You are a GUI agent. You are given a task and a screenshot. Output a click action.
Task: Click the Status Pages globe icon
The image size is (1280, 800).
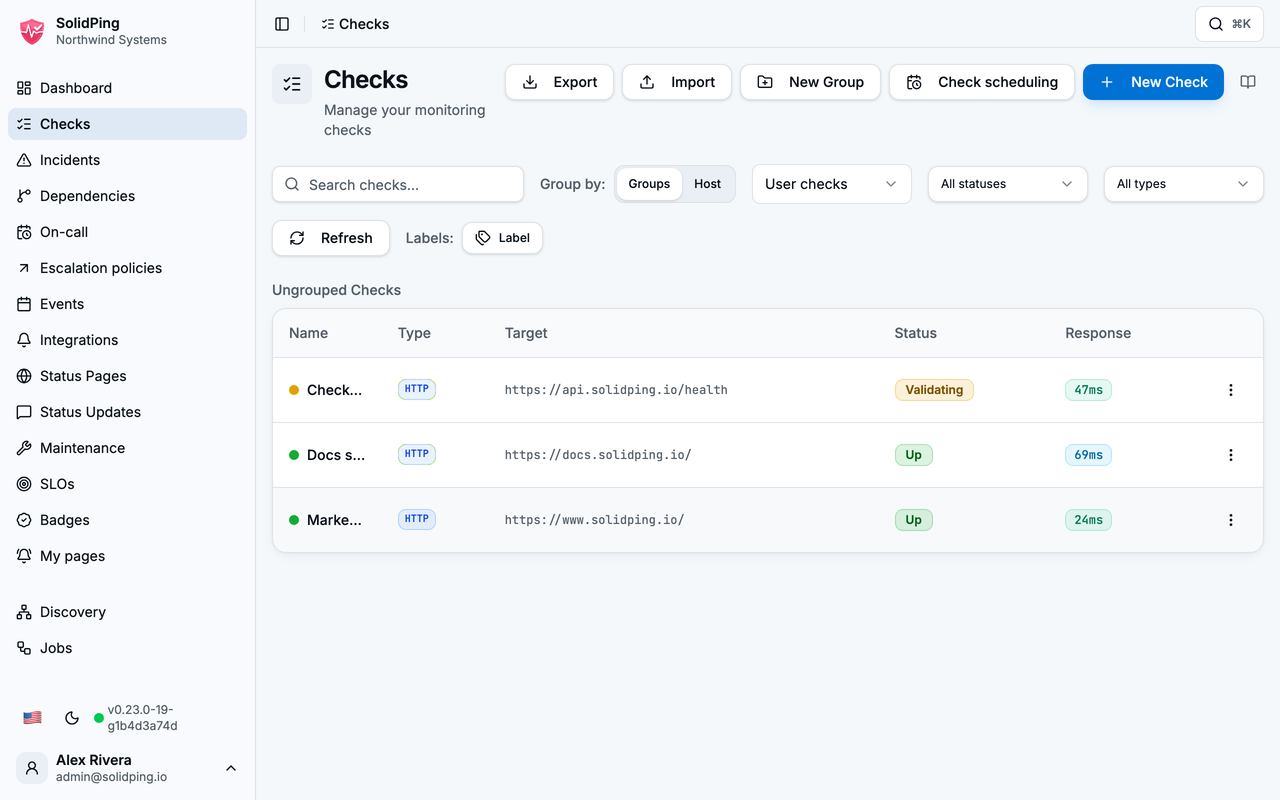pyautogui.click(x=24, y=376)
